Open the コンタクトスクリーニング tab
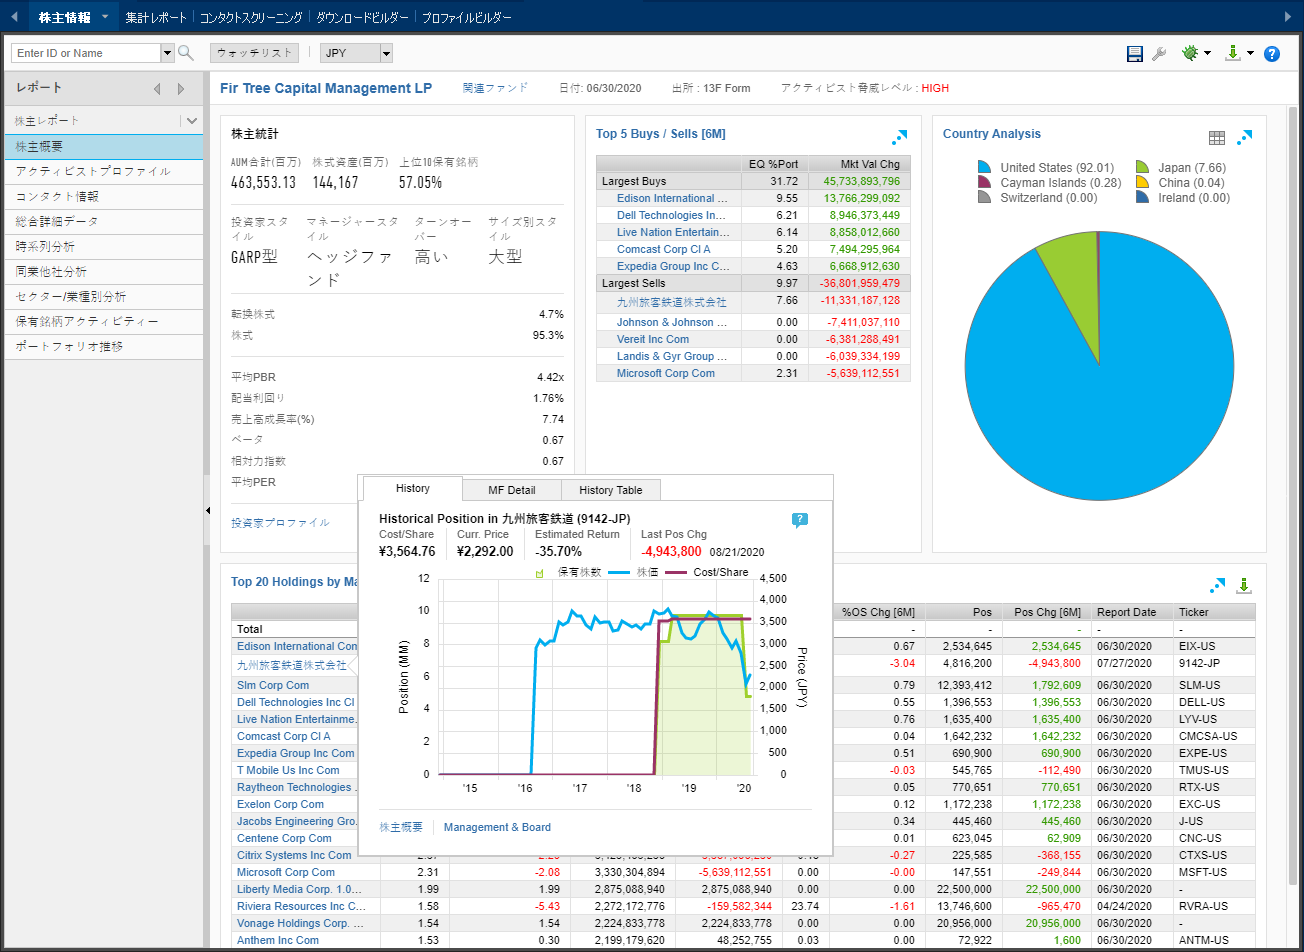Viewport: 1304px width, 952px height. [x=251, y=18]
